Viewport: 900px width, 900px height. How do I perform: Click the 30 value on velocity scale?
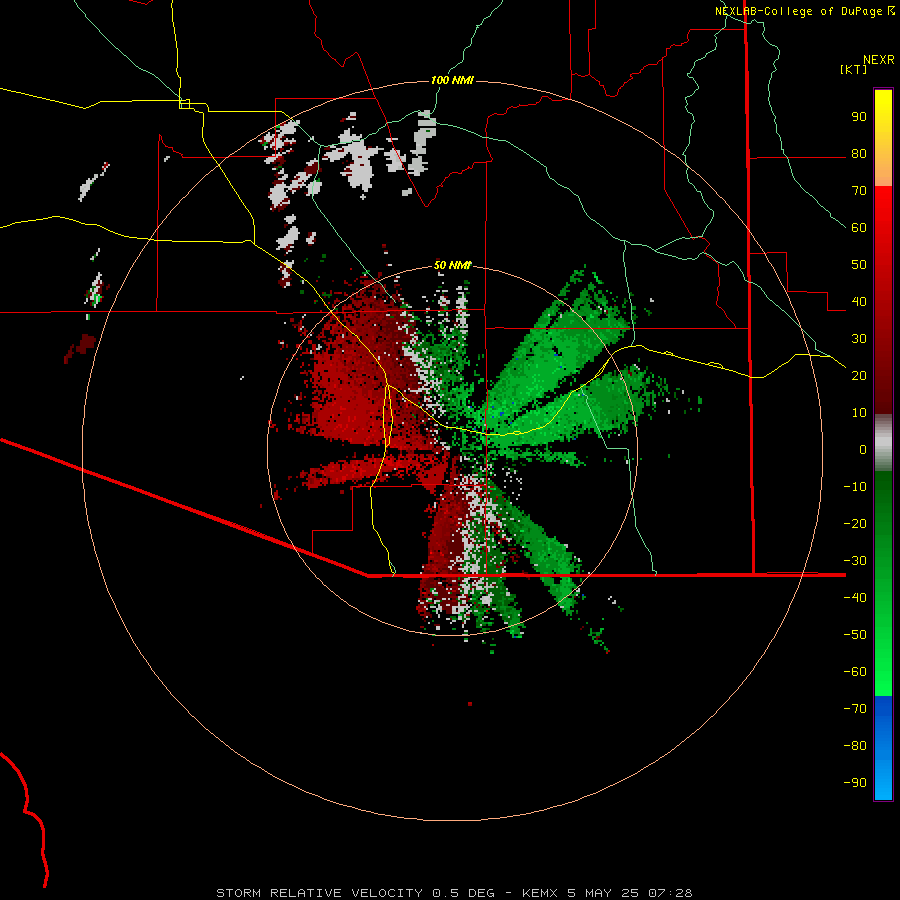(x=859, y=339)
